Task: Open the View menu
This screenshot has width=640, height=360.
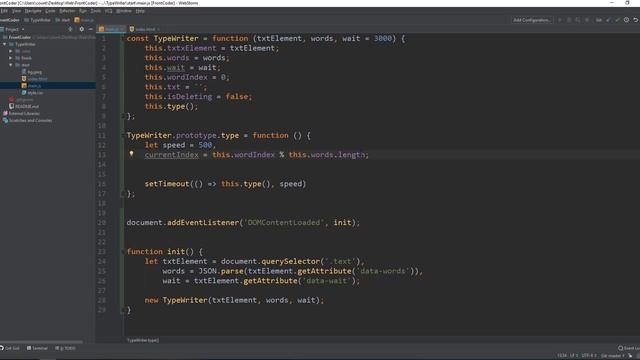Action: point(16,11)
